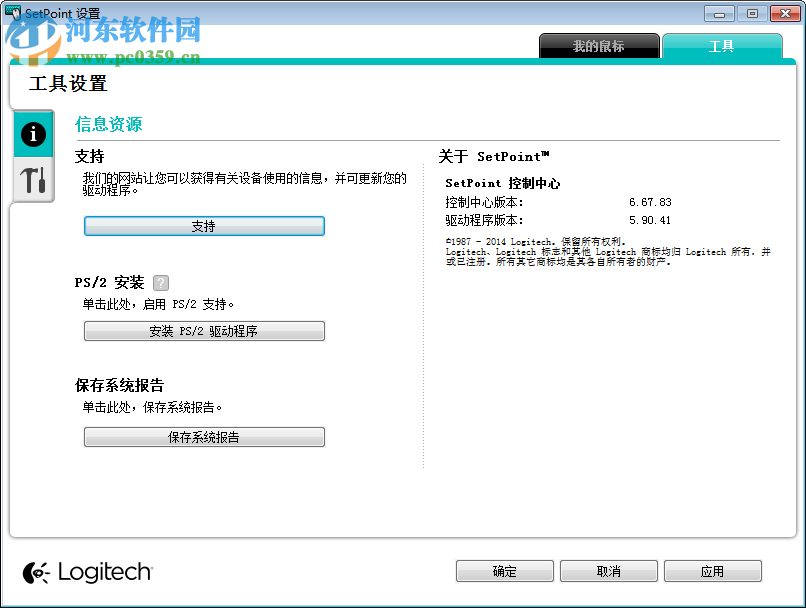Click the 取消 button
The width and height of the screenshot is (806, 608).
(608, 571)
